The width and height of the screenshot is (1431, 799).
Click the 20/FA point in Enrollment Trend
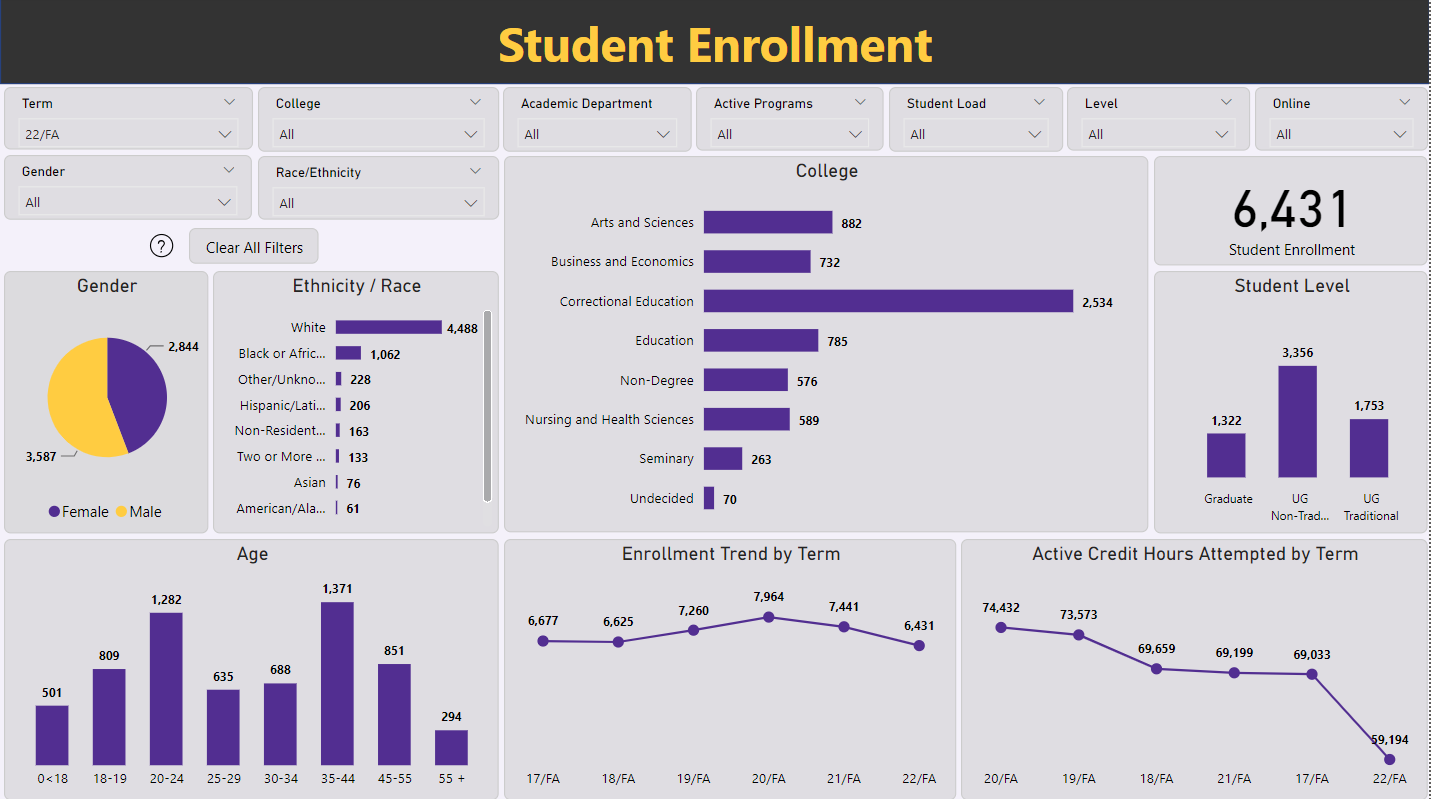(768, 617)
